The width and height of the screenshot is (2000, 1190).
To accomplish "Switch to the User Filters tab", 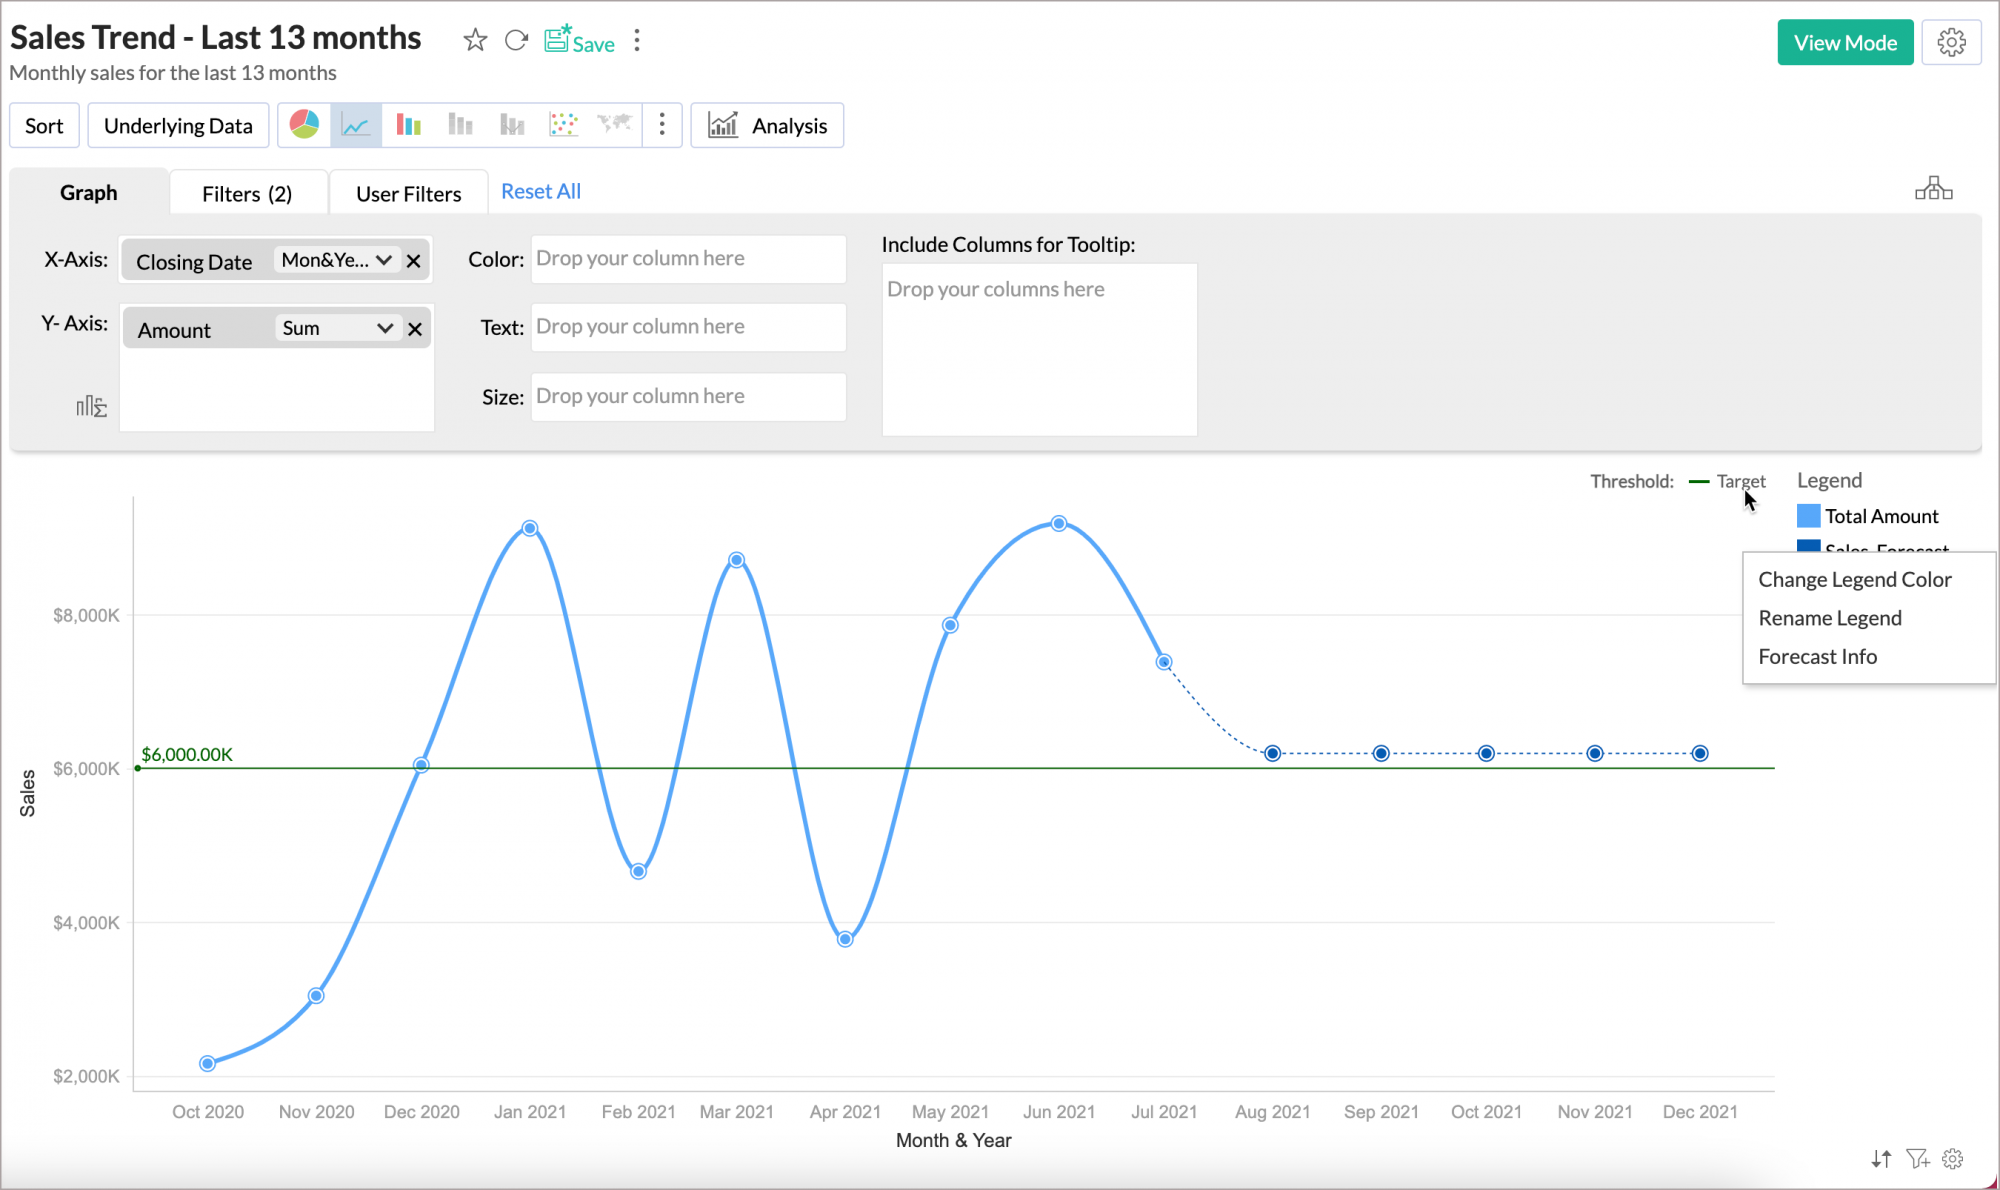I will 408,192.
